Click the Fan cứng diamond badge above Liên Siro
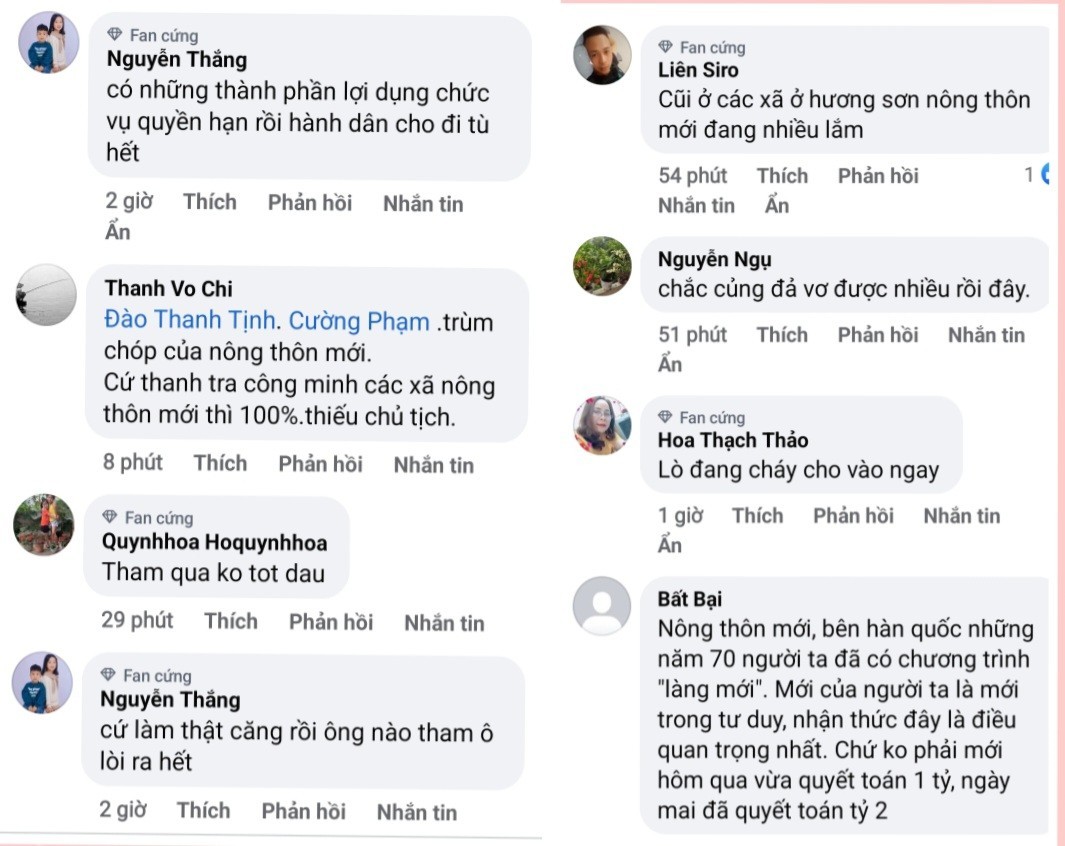 [666, 47]
